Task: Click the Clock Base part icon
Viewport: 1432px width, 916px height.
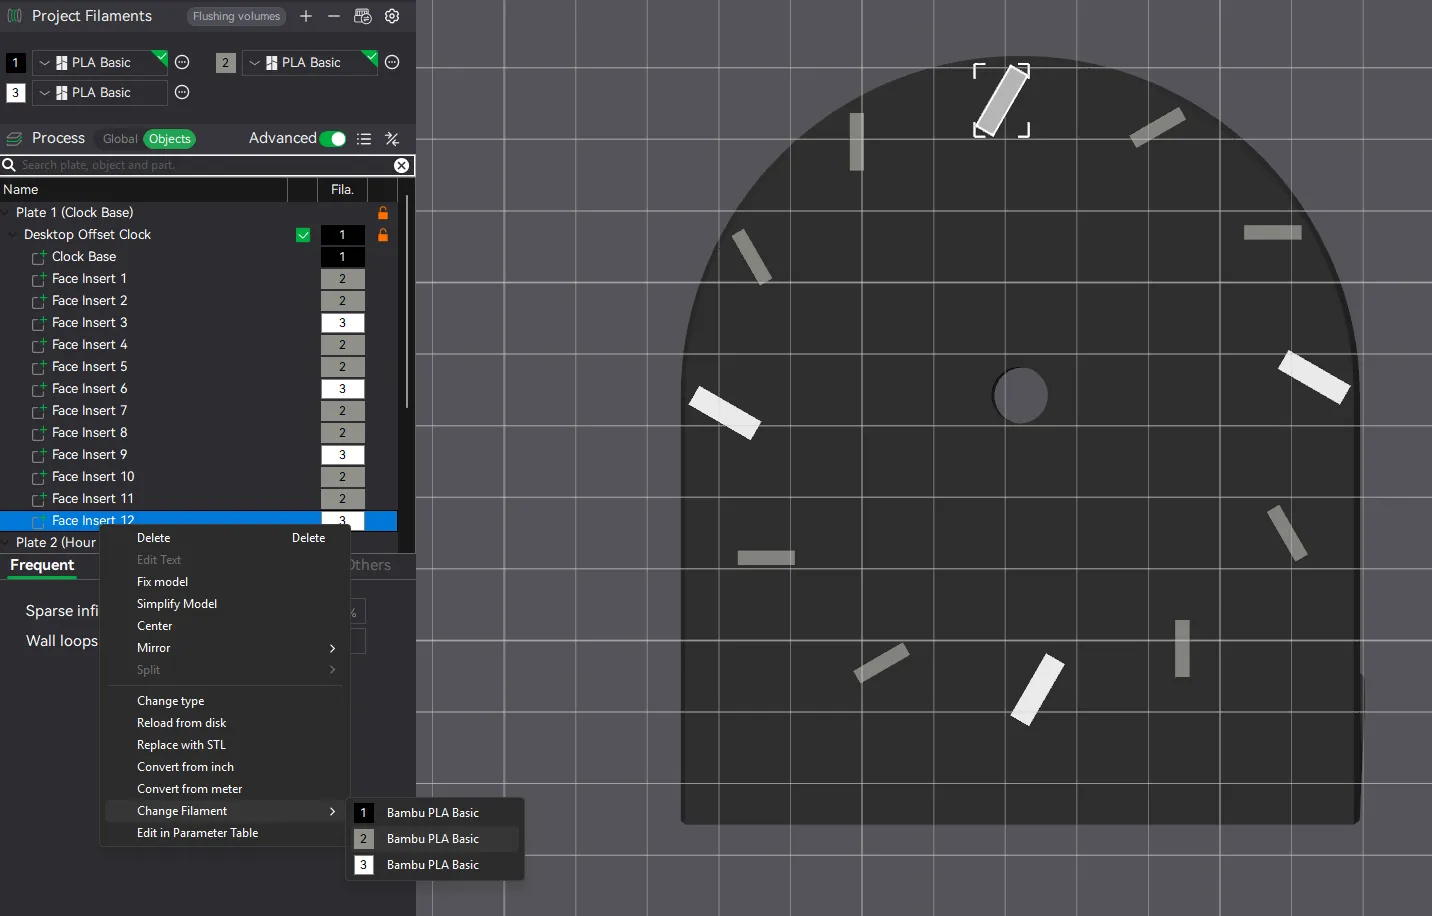Action: click(x=39, y=257)
